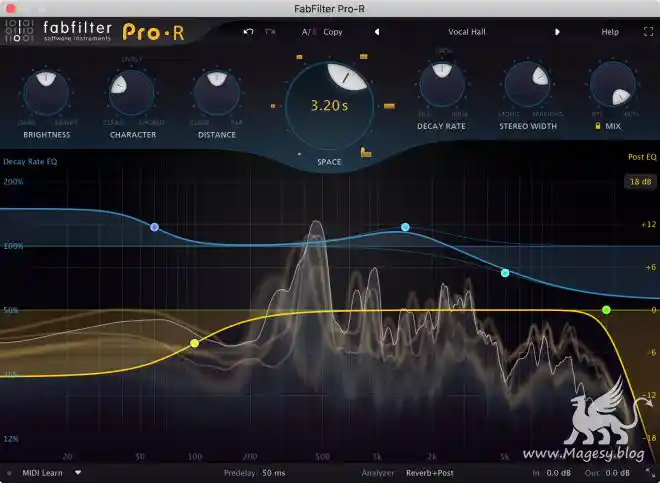Select the cathedral room icon beside Space label
The image size is (660, 483).
pyautogui.click(x=366, y=152)
